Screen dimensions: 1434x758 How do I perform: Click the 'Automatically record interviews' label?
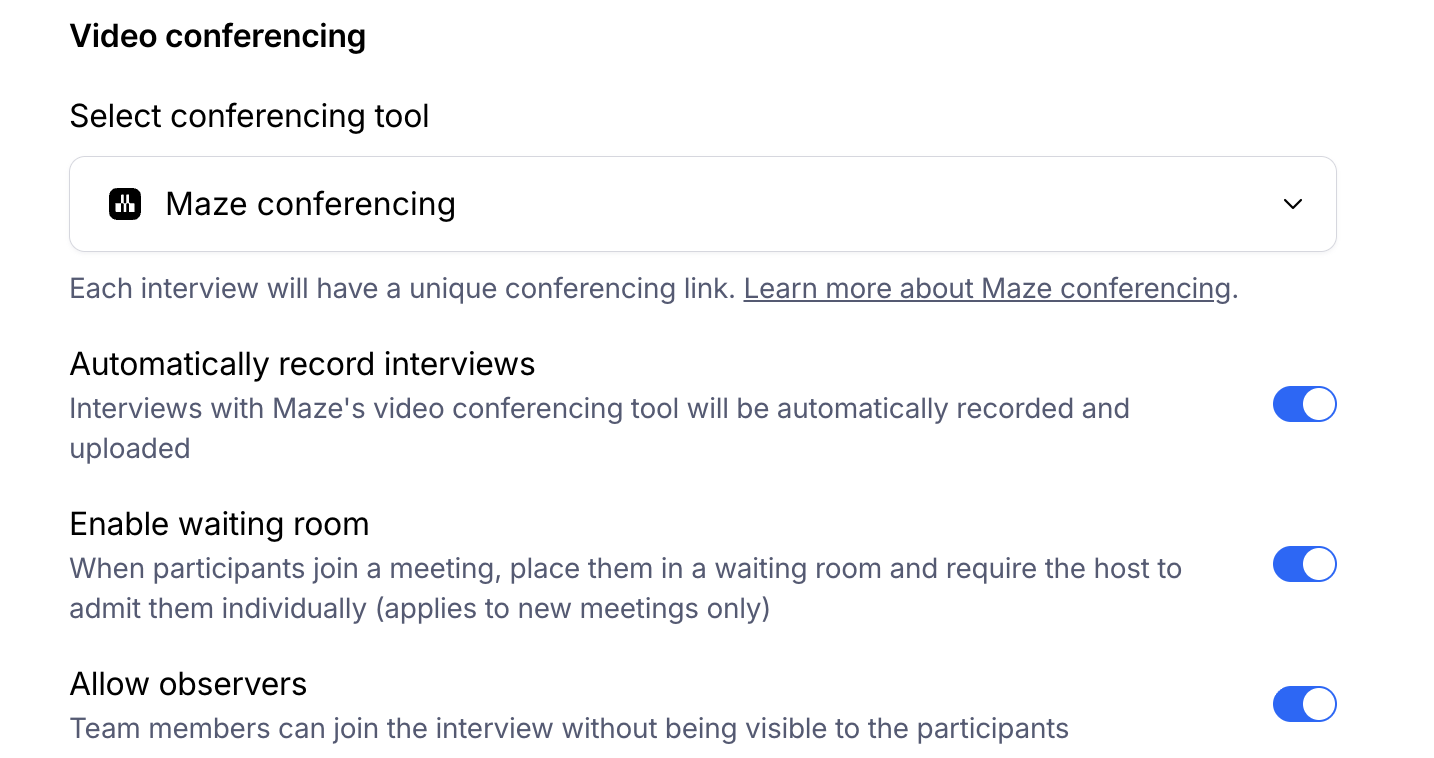[302, 364]
